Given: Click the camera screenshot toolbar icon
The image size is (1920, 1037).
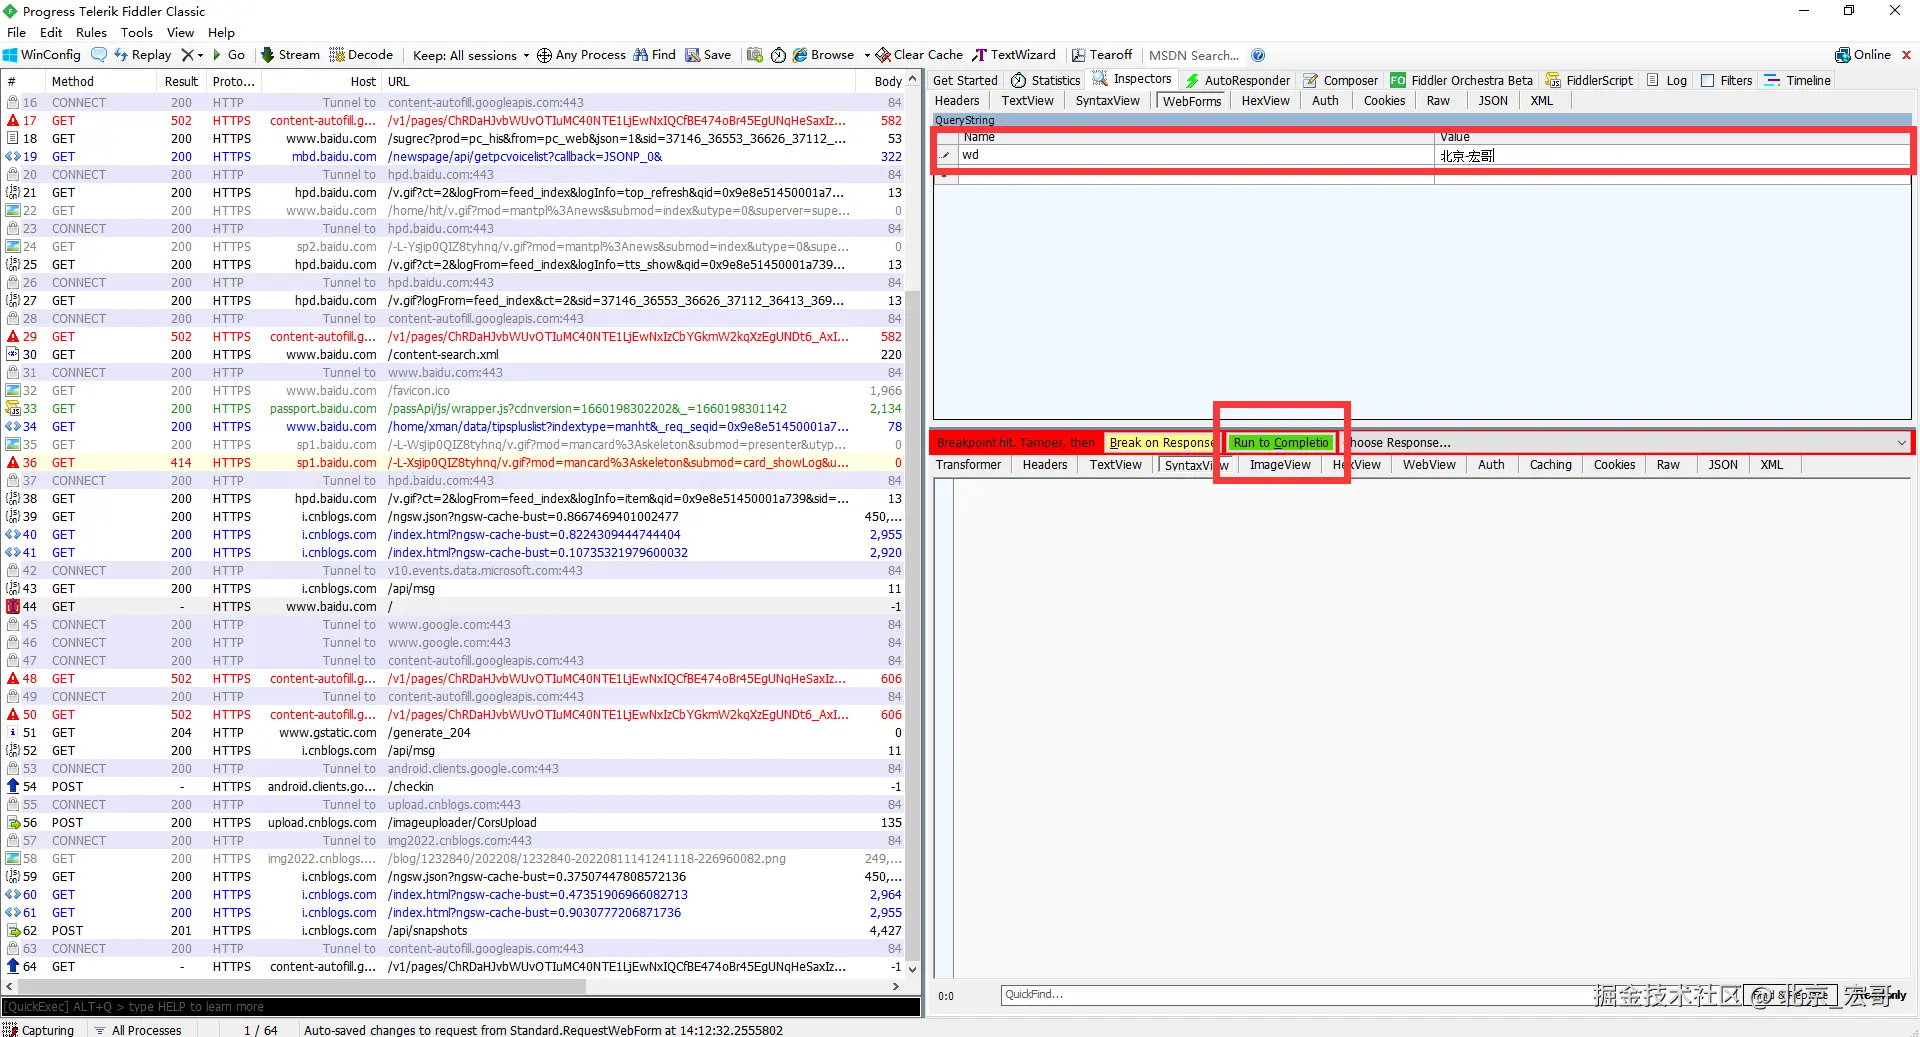Looking at the screenshot, I should pyautogui.click(x=755, y=55).
